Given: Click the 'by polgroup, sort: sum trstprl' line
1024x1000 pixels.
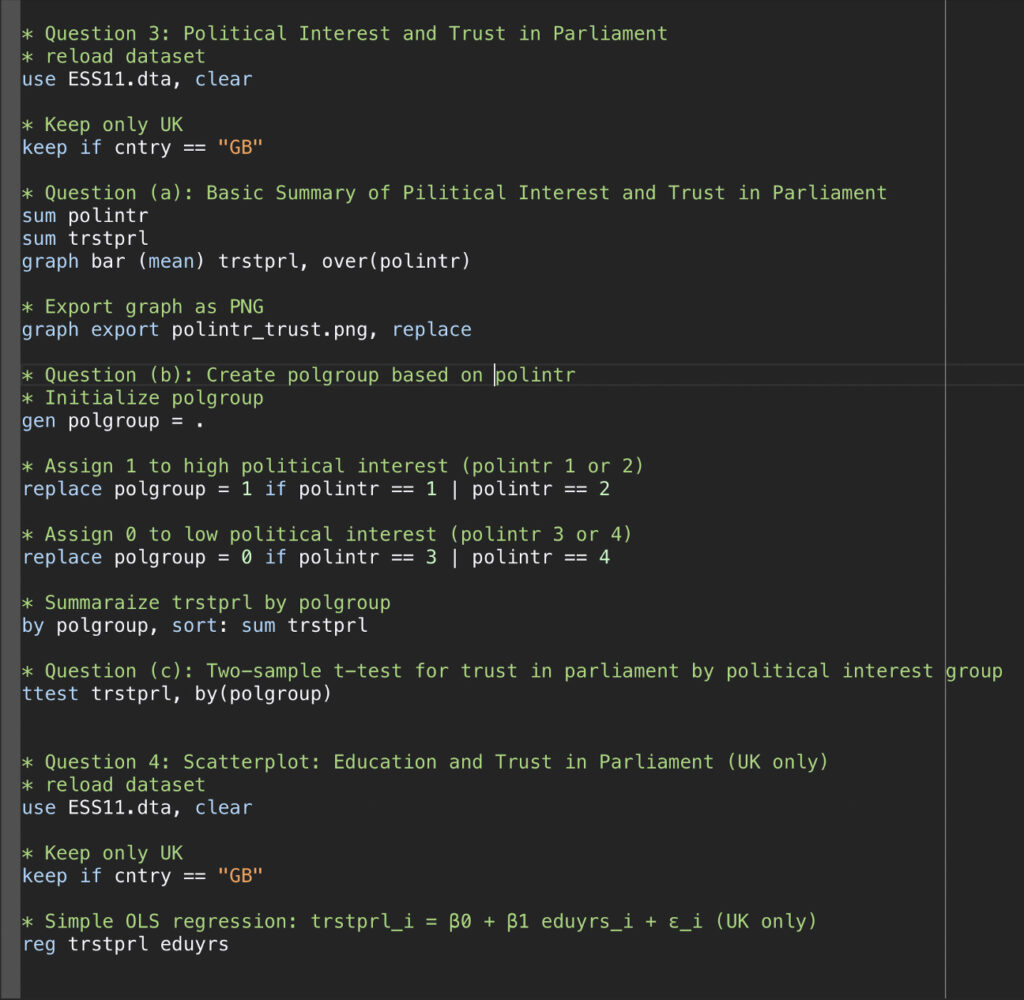Looking at the screenshot, I should [x=194, y=626].
